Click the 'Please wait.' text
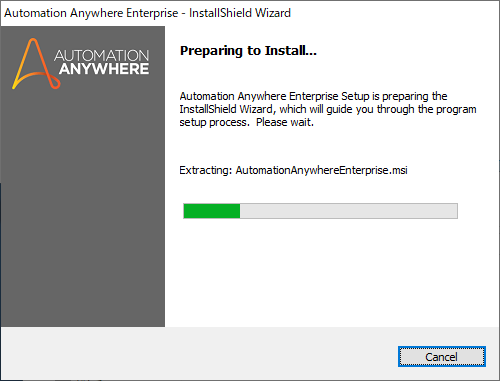Viewport: 500px width, 381px height. click(285, 122)
